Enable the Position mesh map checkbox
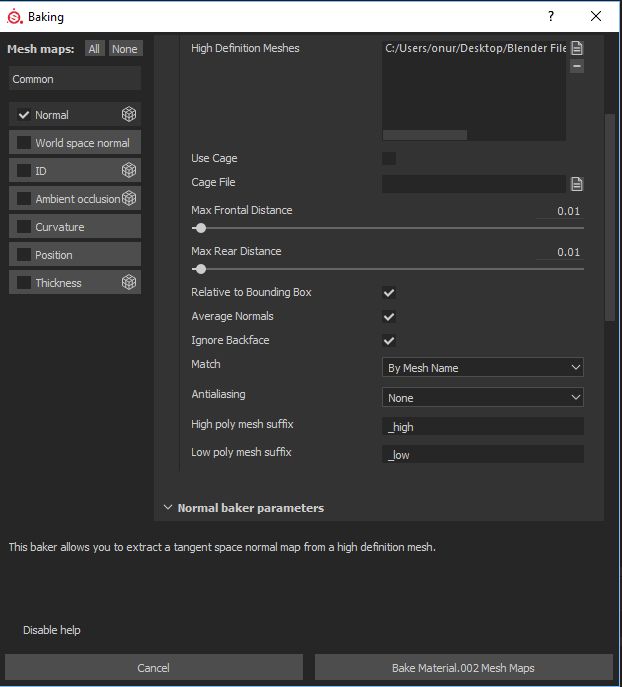The image size is (622, 687). [24, 255]
